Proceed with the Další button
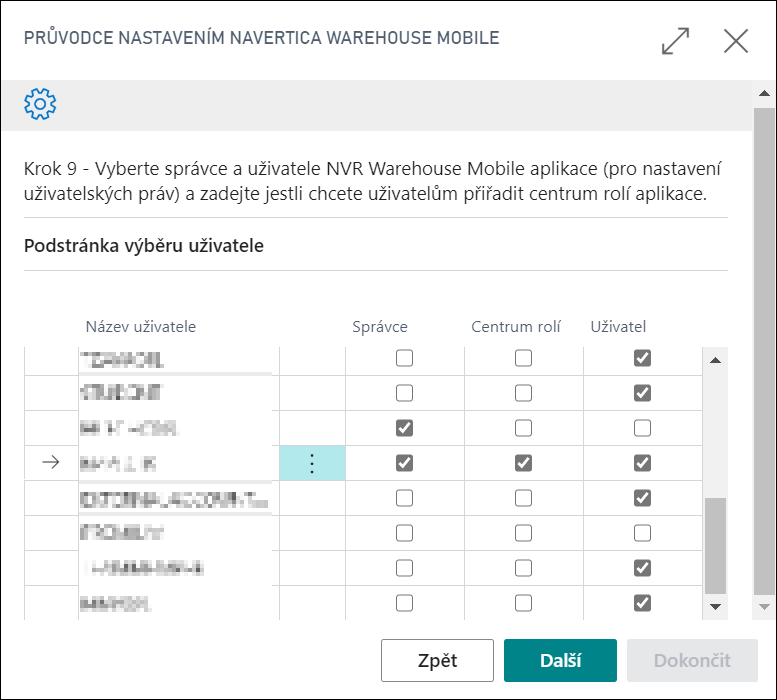The image size is (777, 700). pos(560,660)
